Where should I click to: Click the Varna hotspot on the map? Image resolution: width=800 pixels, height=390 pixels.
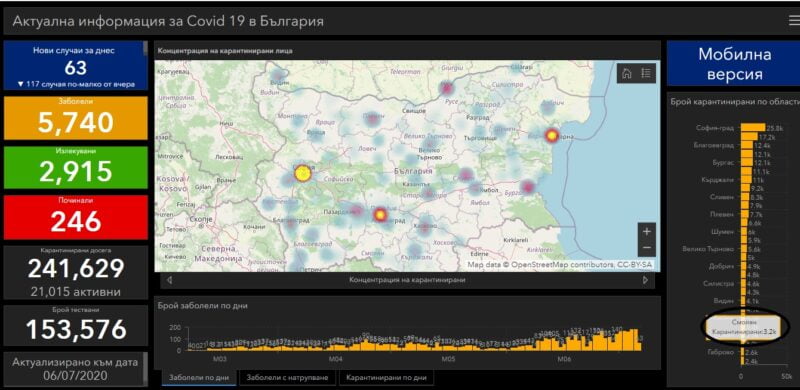(552, 136)
